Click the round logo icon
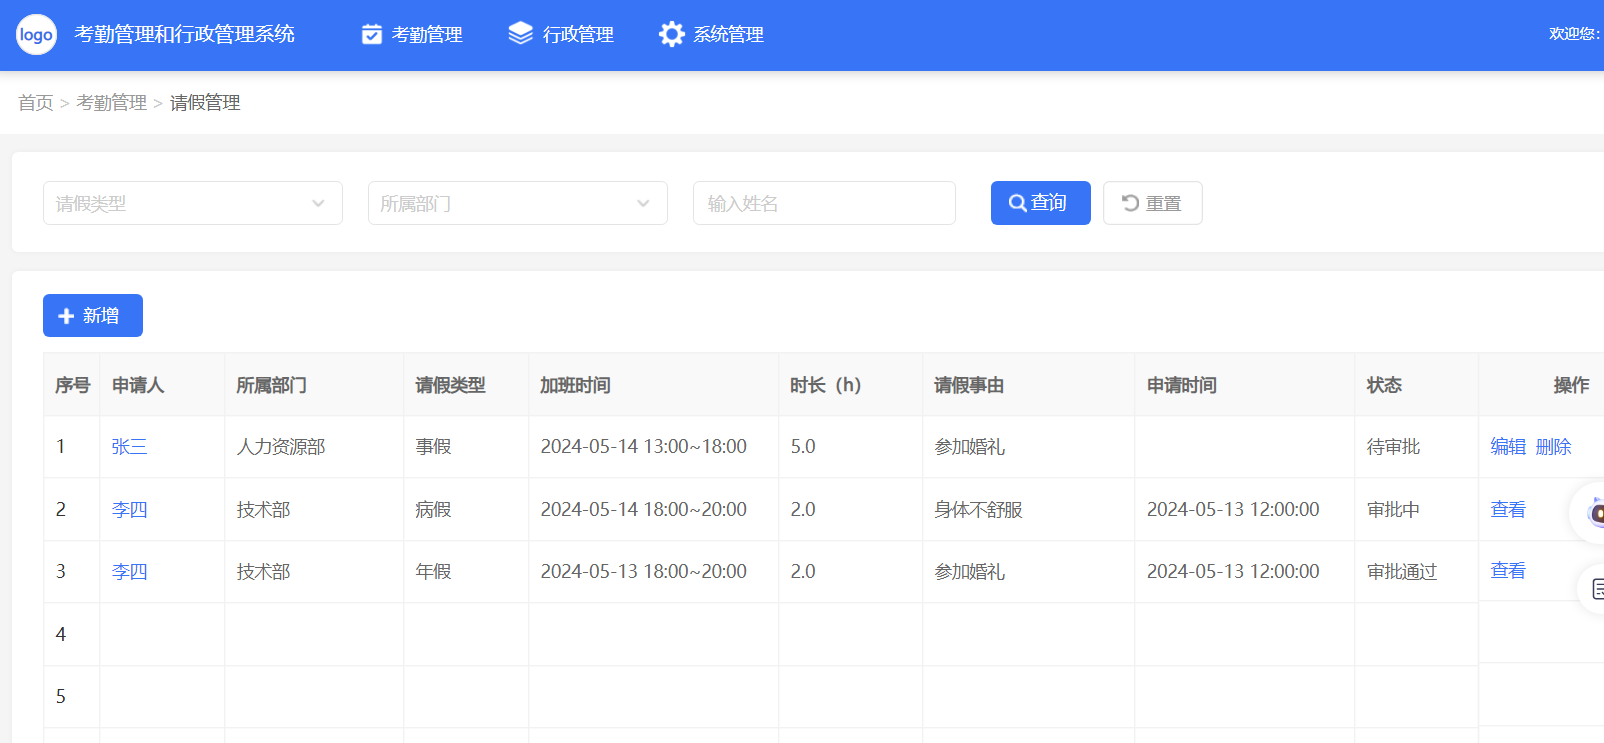 [36, 35]
